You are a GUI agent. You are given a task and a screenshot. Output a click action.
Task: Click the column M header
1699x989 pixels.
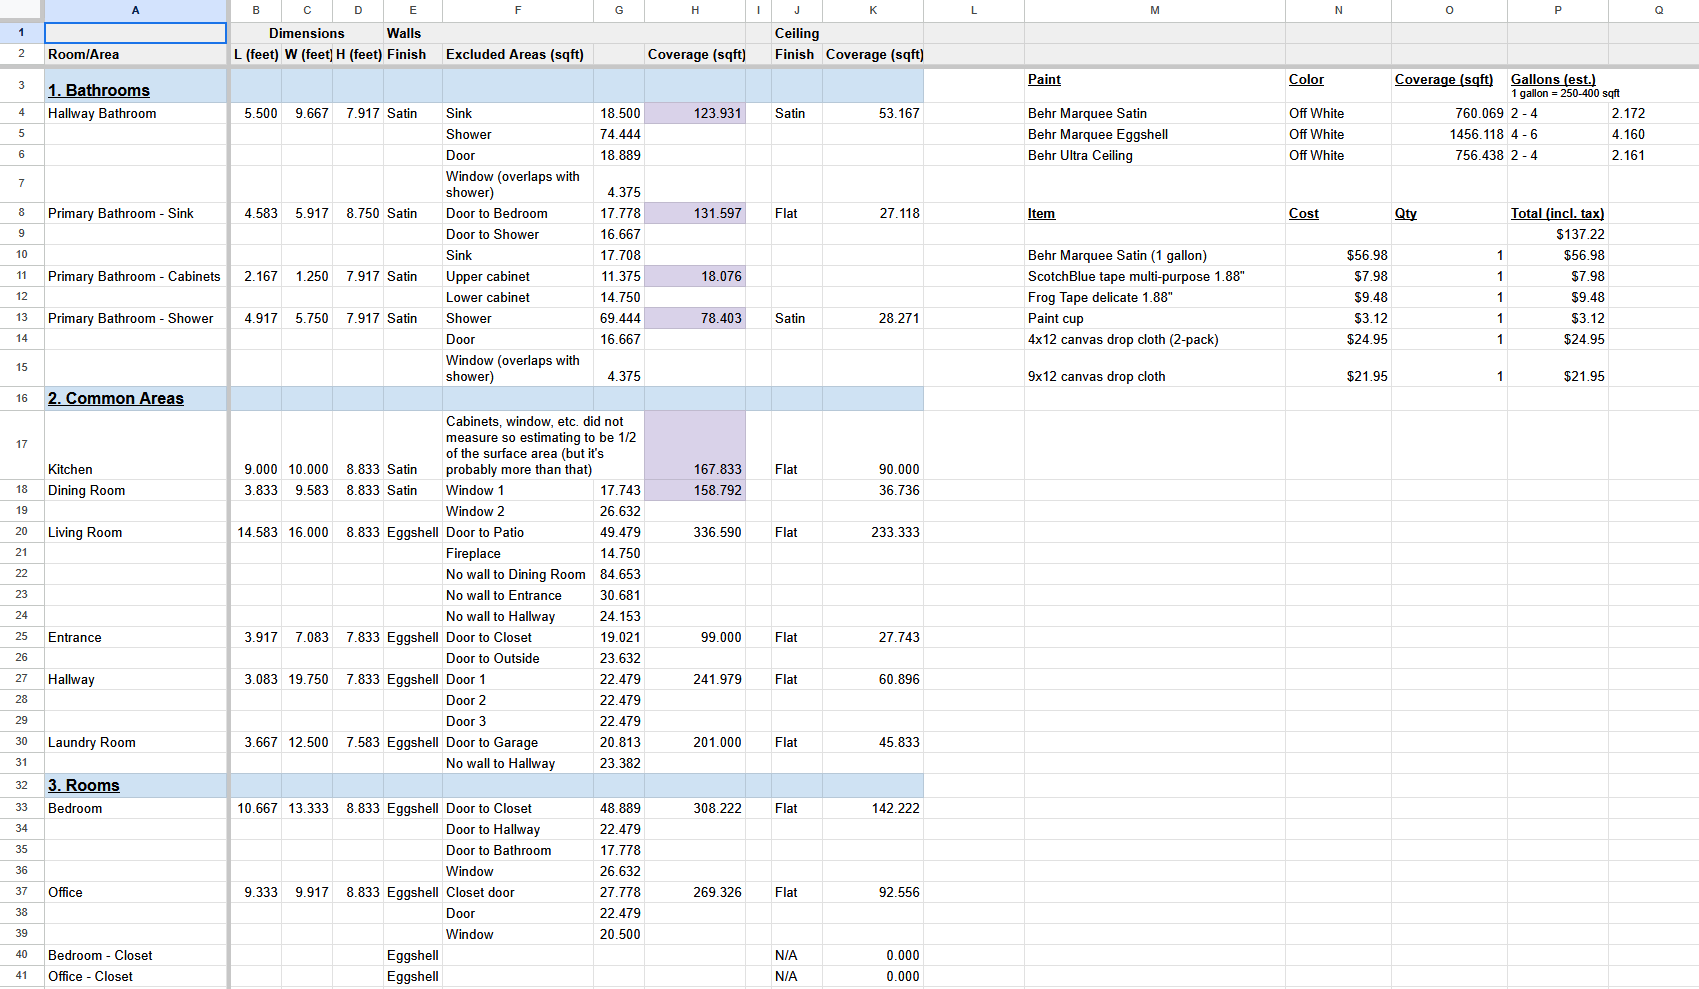pos(1154,10)
